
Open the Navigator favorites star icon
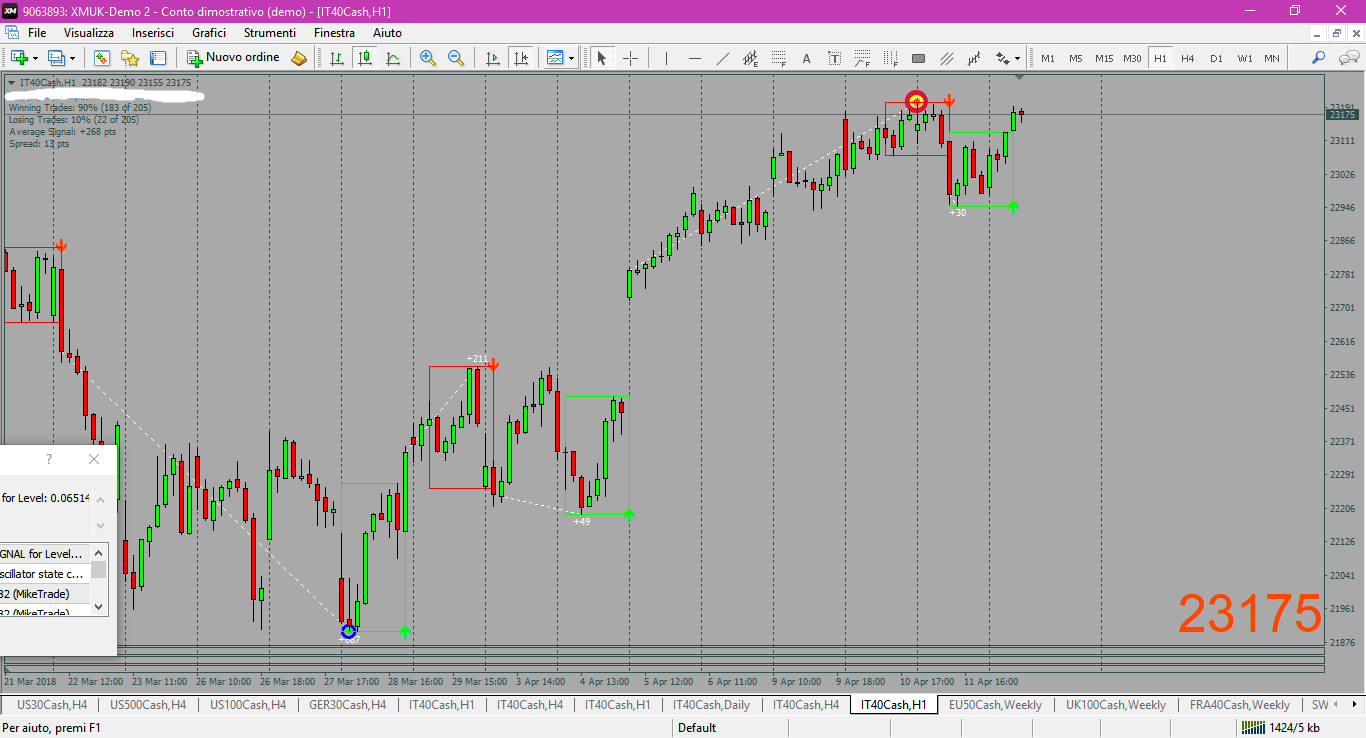[130, 58]
